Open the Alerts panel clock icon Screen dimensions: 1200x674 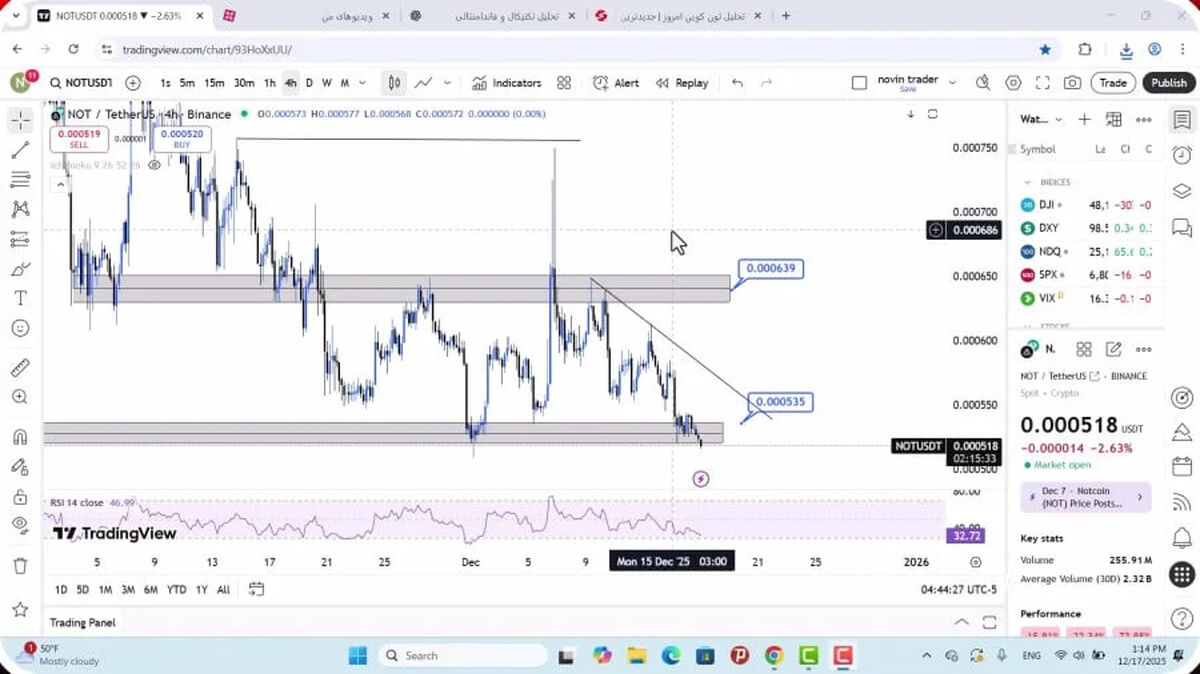1182,155
